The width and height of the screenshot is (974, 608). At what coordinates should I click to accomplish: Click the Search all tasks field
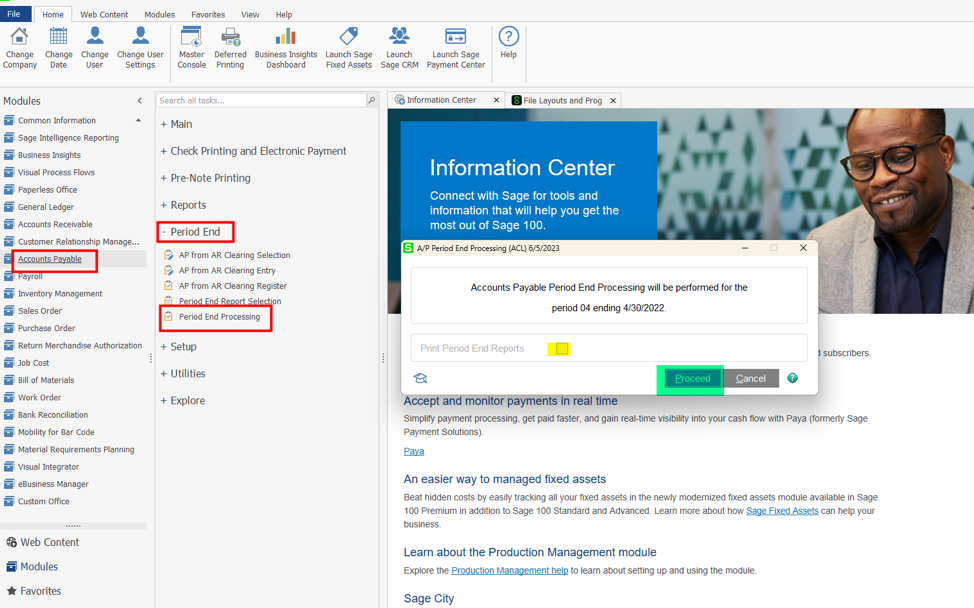261,100
